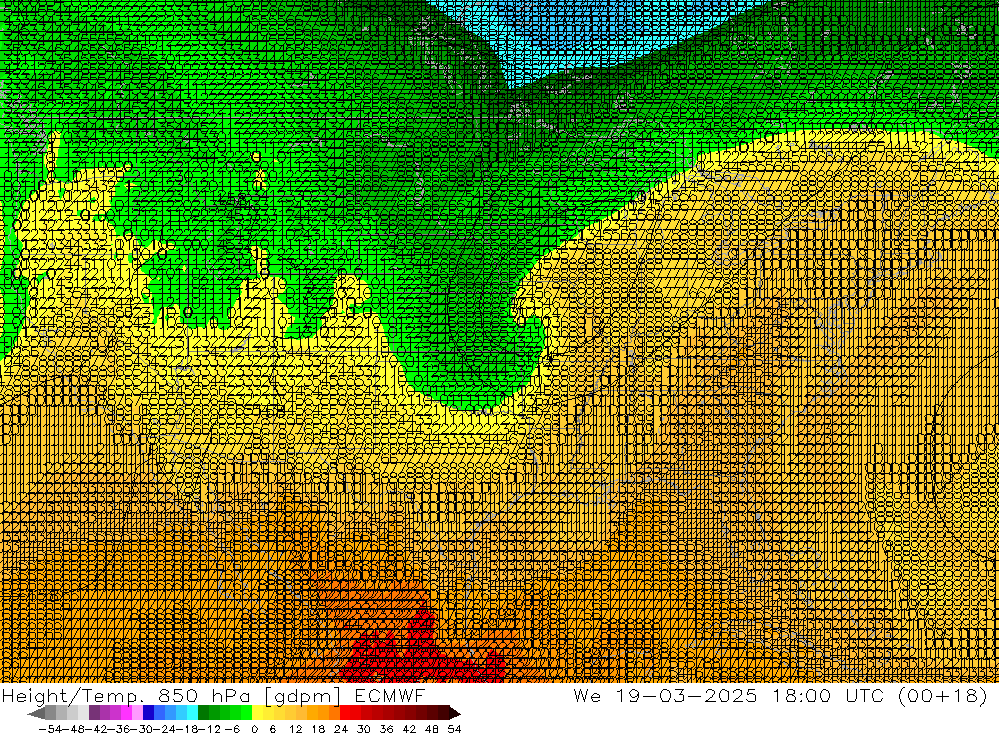The height and width of the screenshot is (733, 1000).
Task: Click the right dark arrow of the color scale
Action: (455, 713)
